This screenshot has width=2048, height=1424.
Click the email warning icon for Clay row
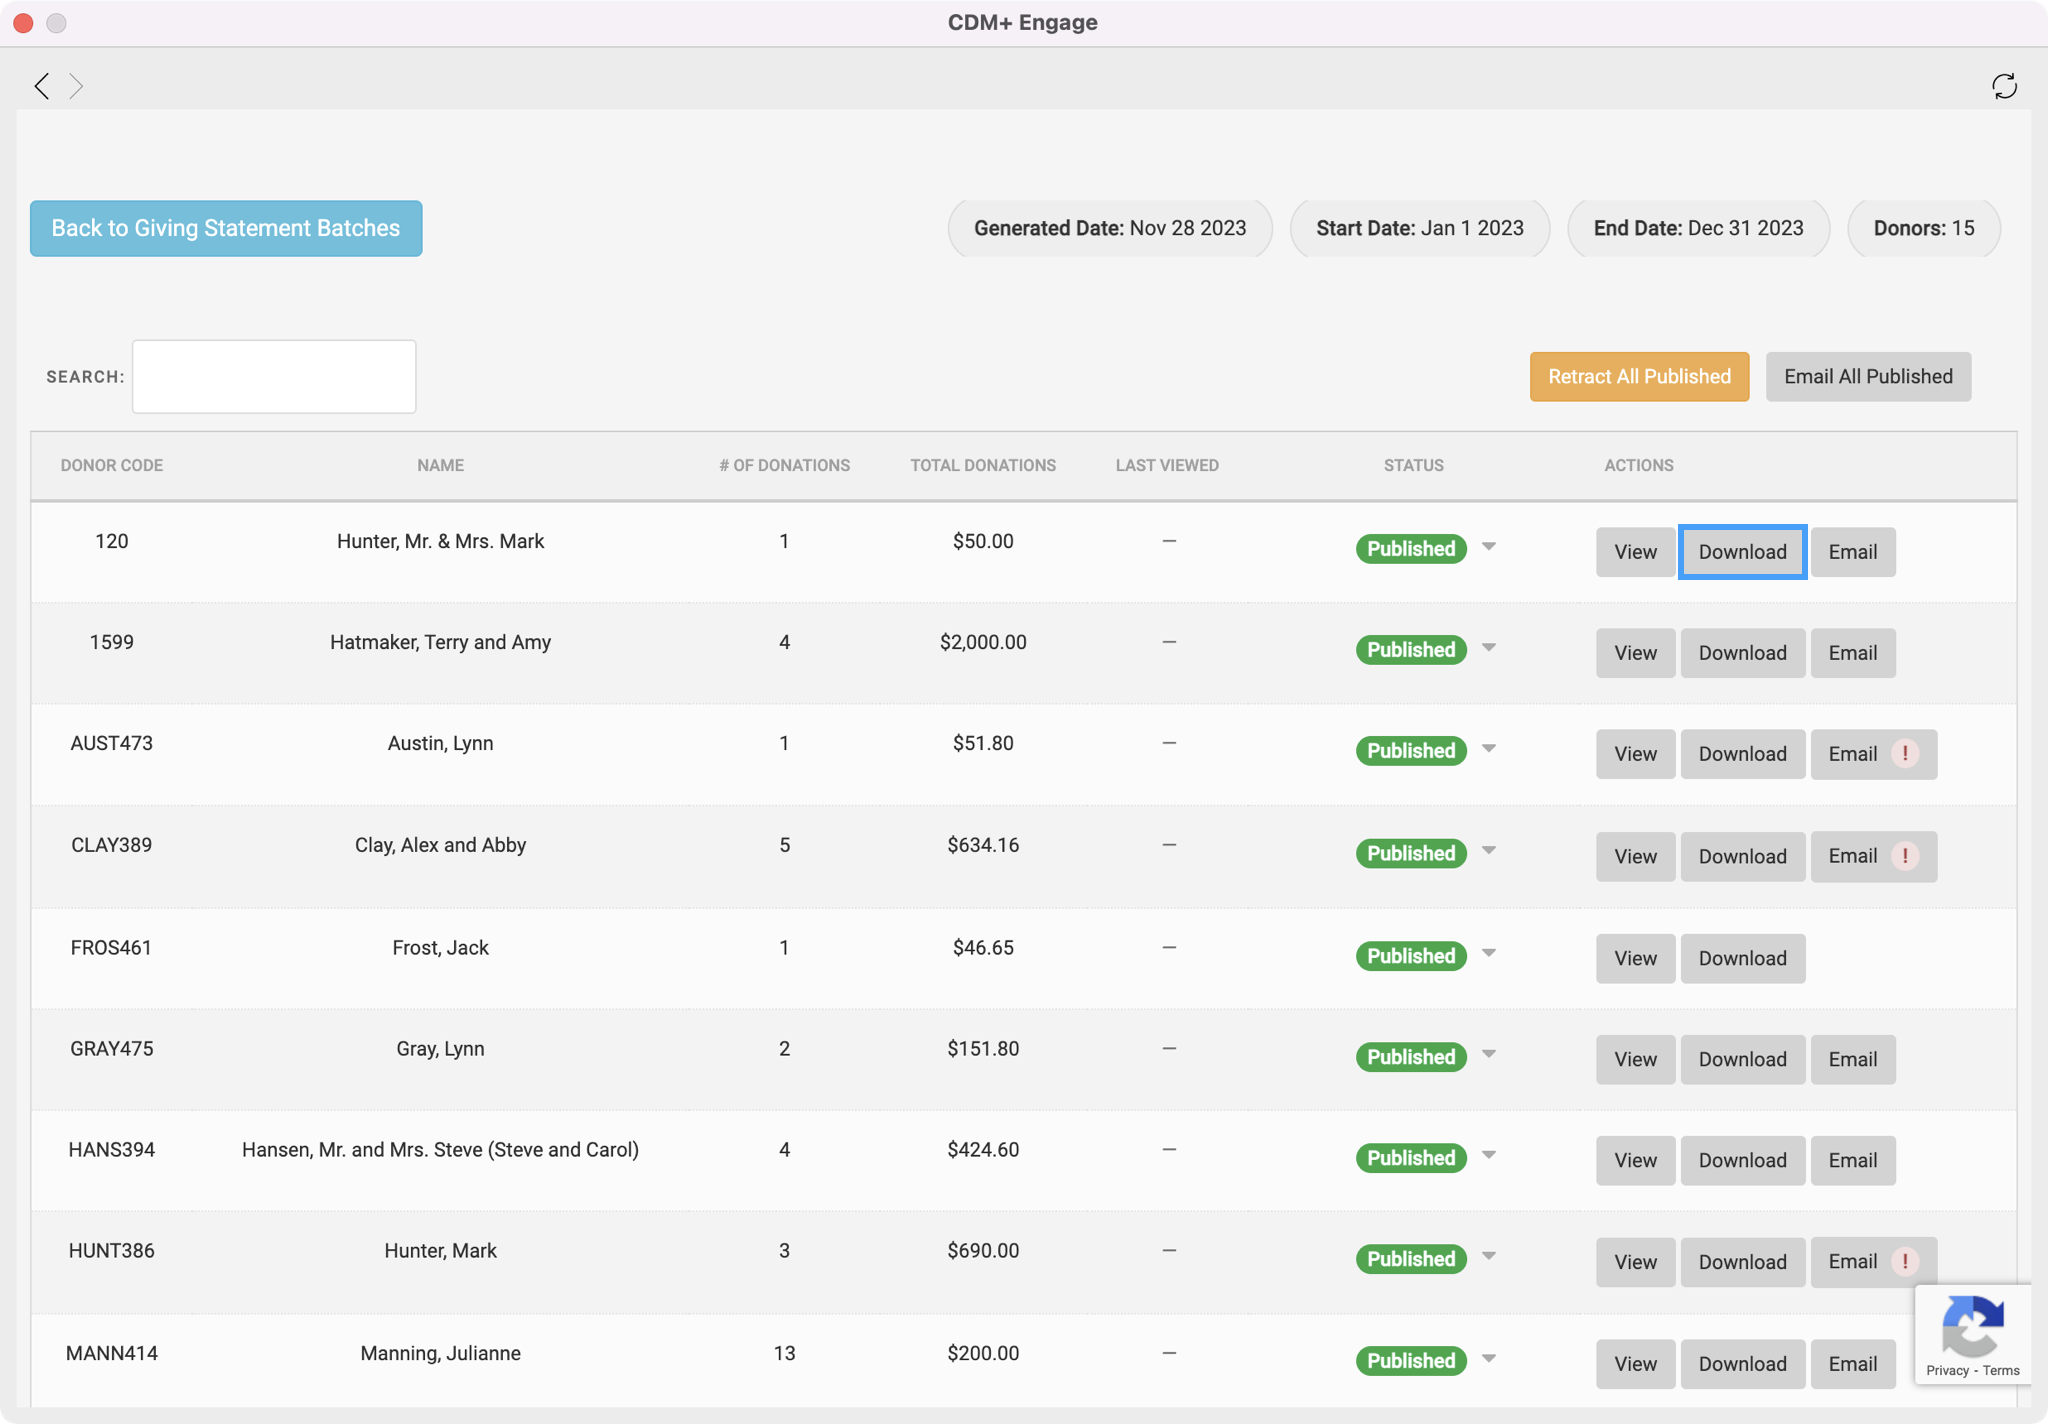tap(1905, 856)
